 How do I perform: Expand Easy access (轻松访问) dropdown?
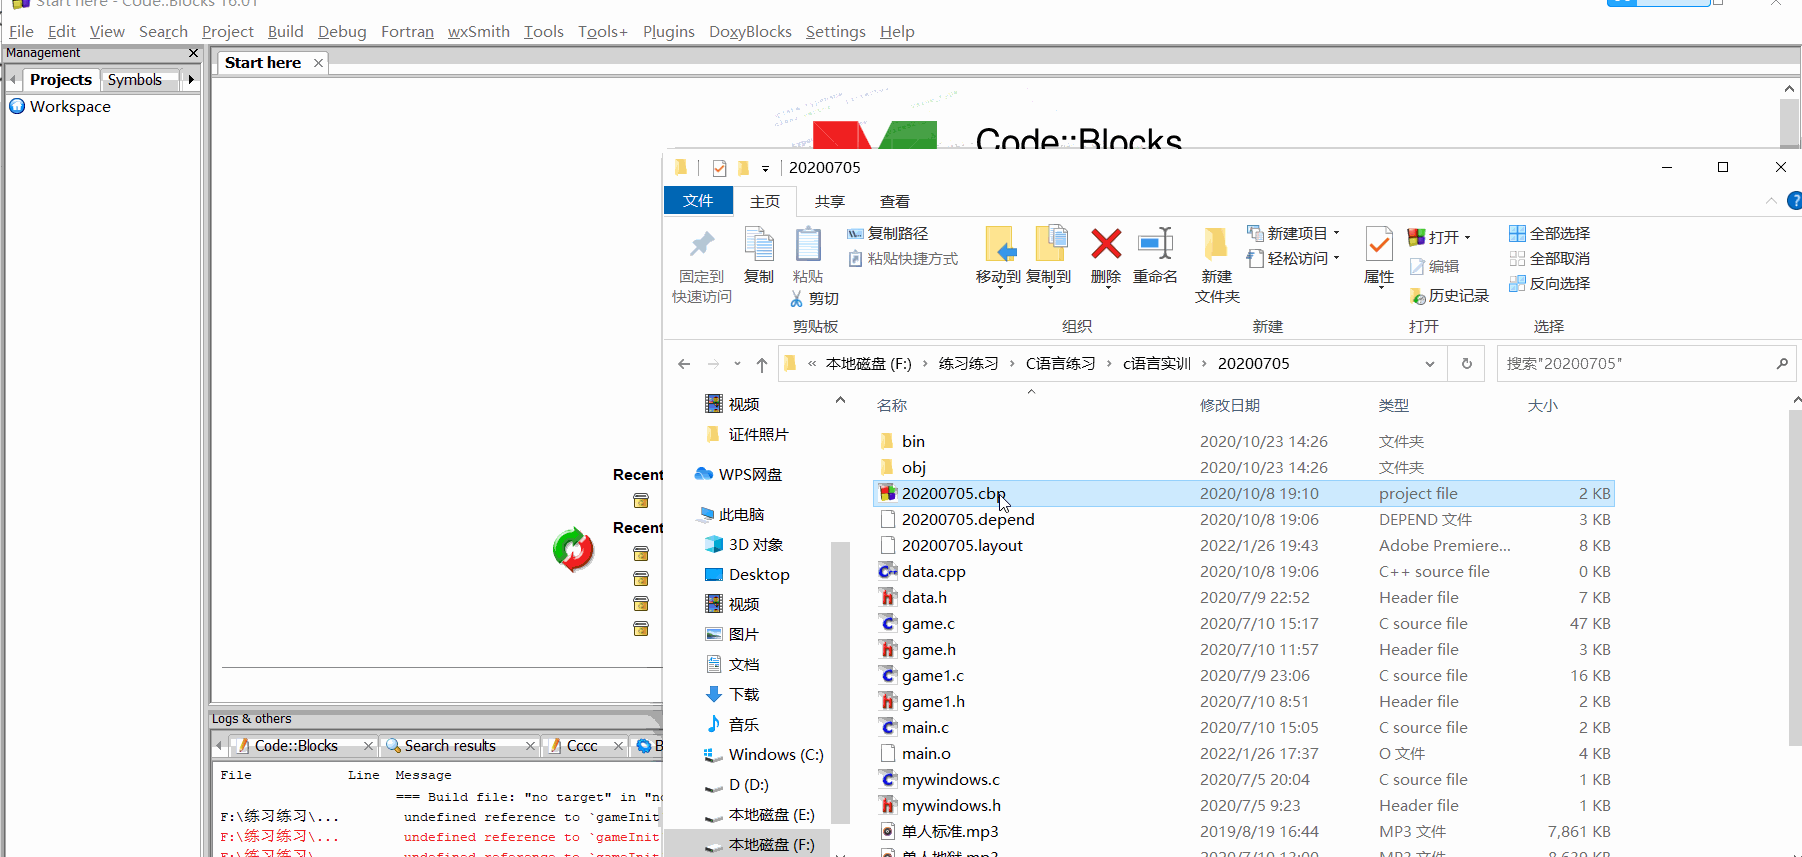coord(1336,258)
